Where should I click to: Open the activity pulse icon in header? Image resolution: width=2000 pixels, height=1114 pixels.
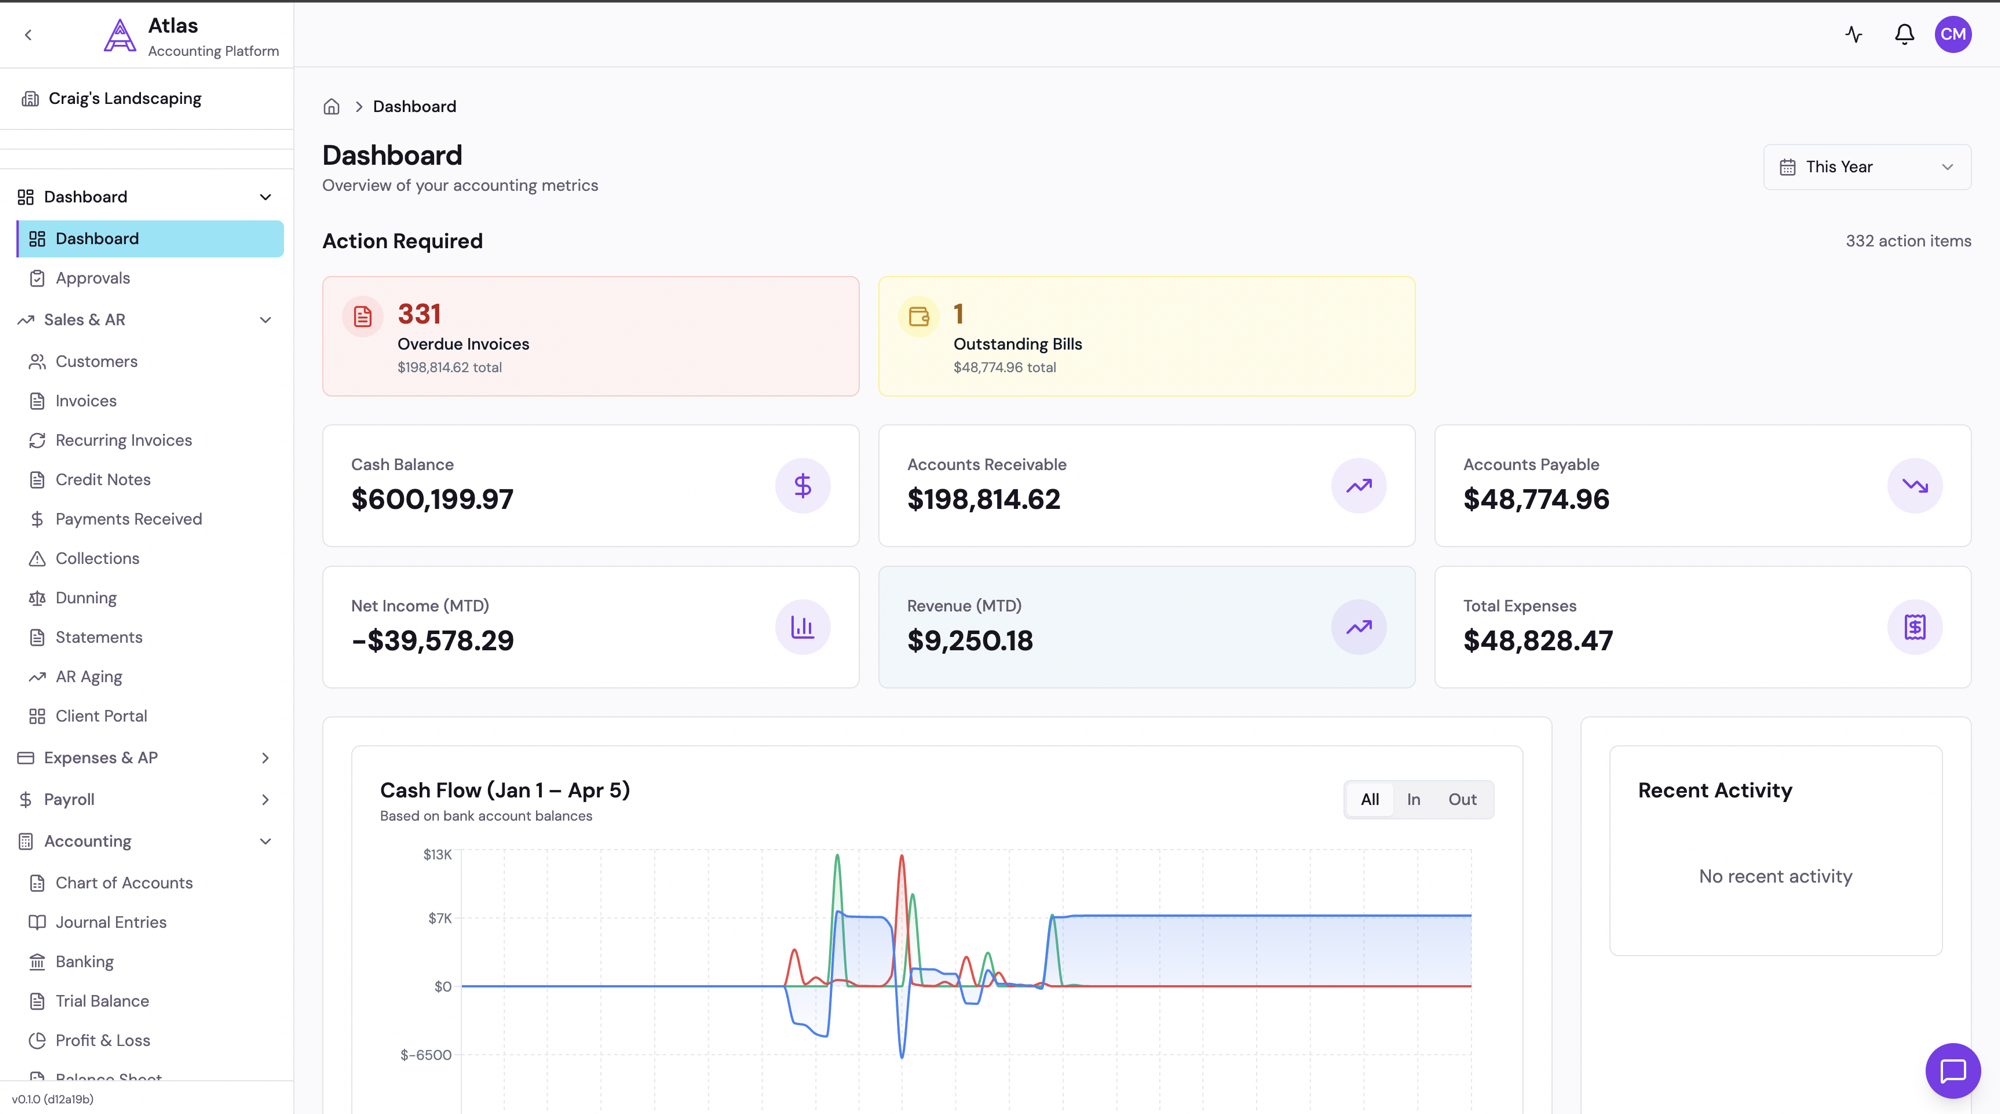point(1854,35)
